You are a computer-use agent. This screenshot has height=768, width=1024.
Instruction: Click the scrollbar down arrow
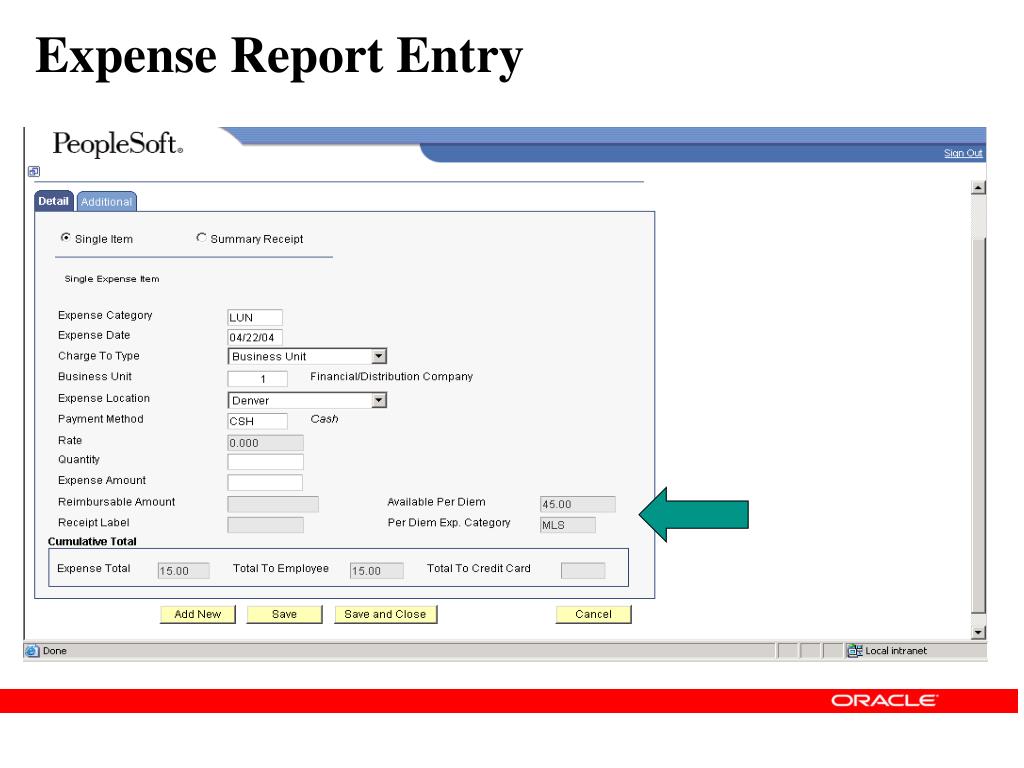[x=978, y=632]
